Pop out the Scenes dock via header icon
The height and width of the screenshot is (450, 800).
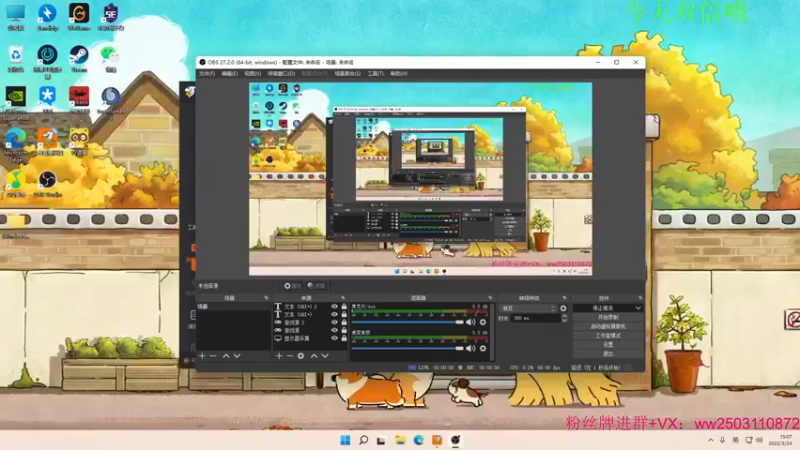click(266, 297)
